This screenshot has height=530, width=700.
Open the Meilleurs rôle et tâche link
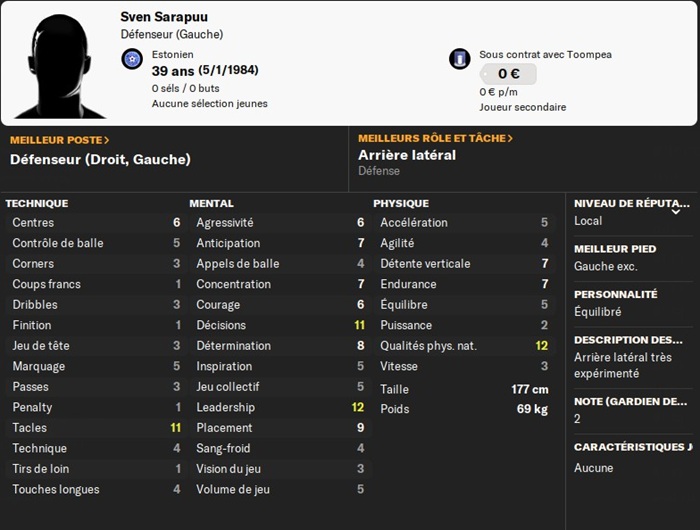(435, 138)
